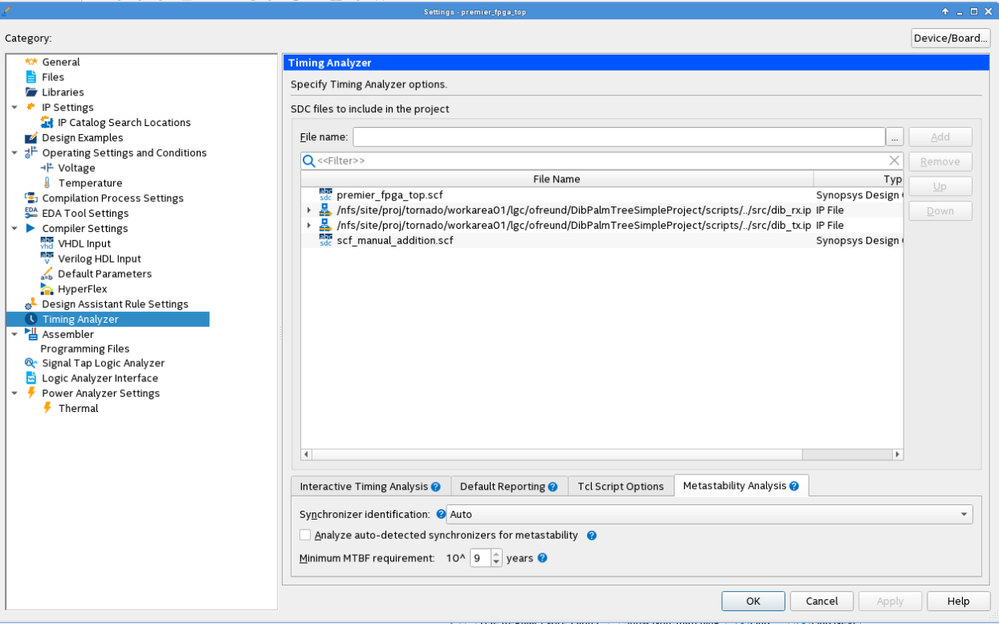Image resolution: width=999 pixels, height=624 pixels.
Task: Expand the dib_rx.ip file row
Action: (x=309, y=210)
